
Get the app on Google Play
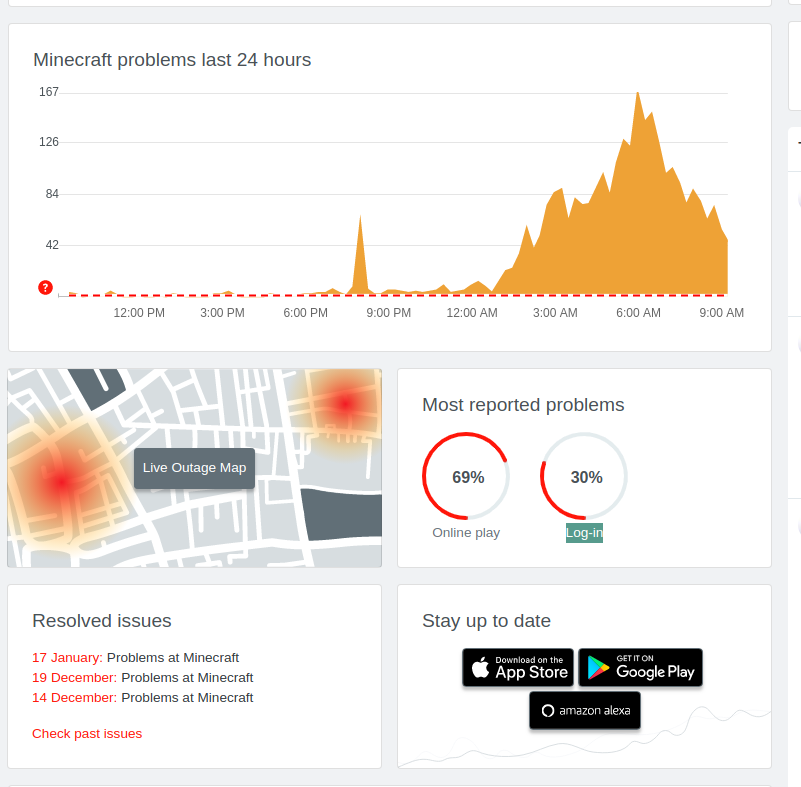[x=641, y=667]
